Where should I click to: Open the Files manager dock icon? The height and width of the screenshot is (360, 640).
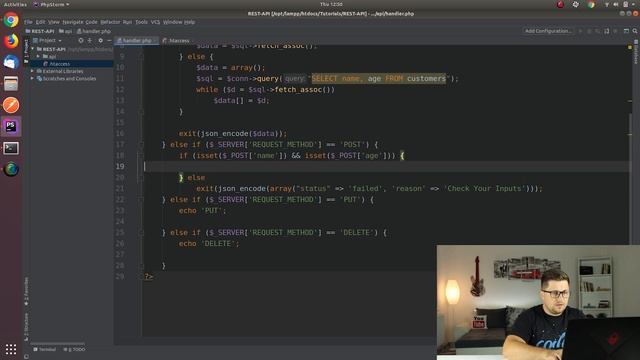[11, 84]
